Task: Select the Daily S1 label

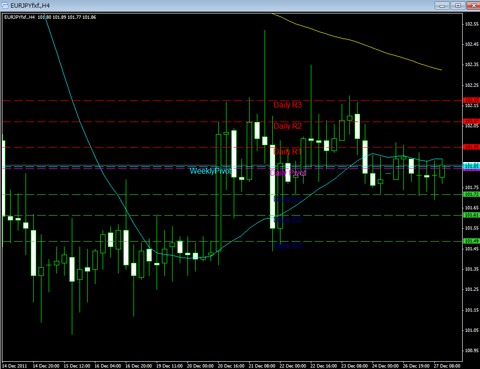Action: [287, 199]
